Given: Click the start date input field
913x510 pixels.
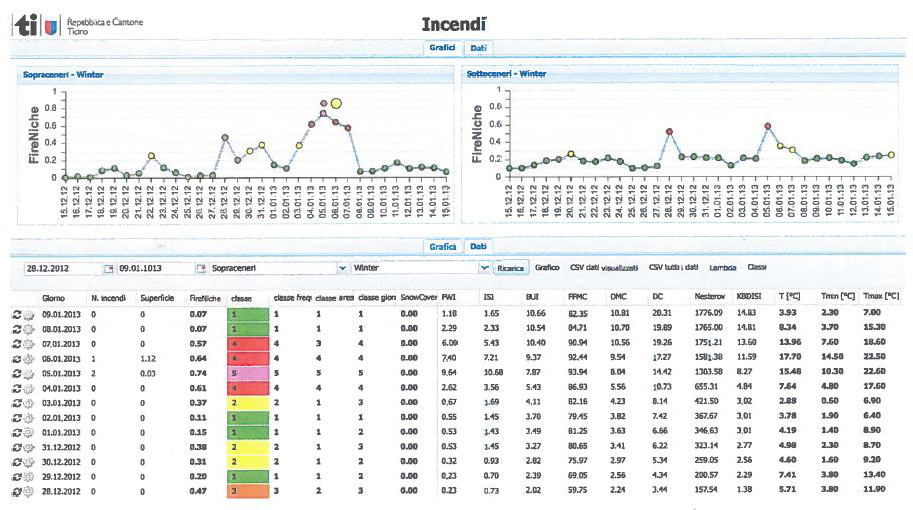Looking at the screenshot, I should (61, 268).
